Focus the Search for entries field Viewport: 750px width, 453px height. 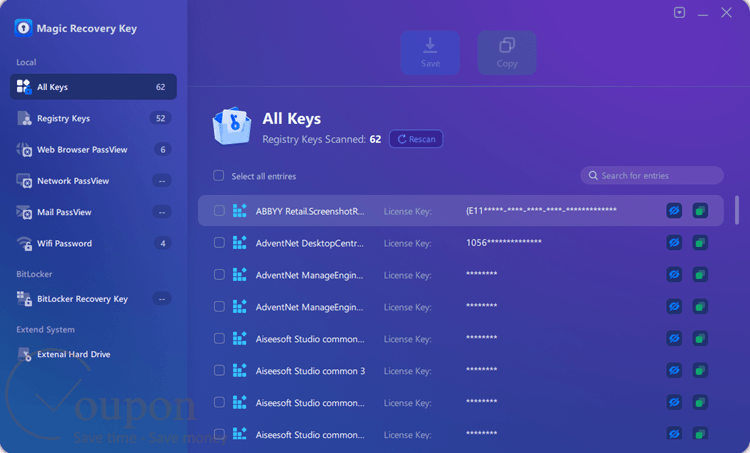(x=652, y=176)
